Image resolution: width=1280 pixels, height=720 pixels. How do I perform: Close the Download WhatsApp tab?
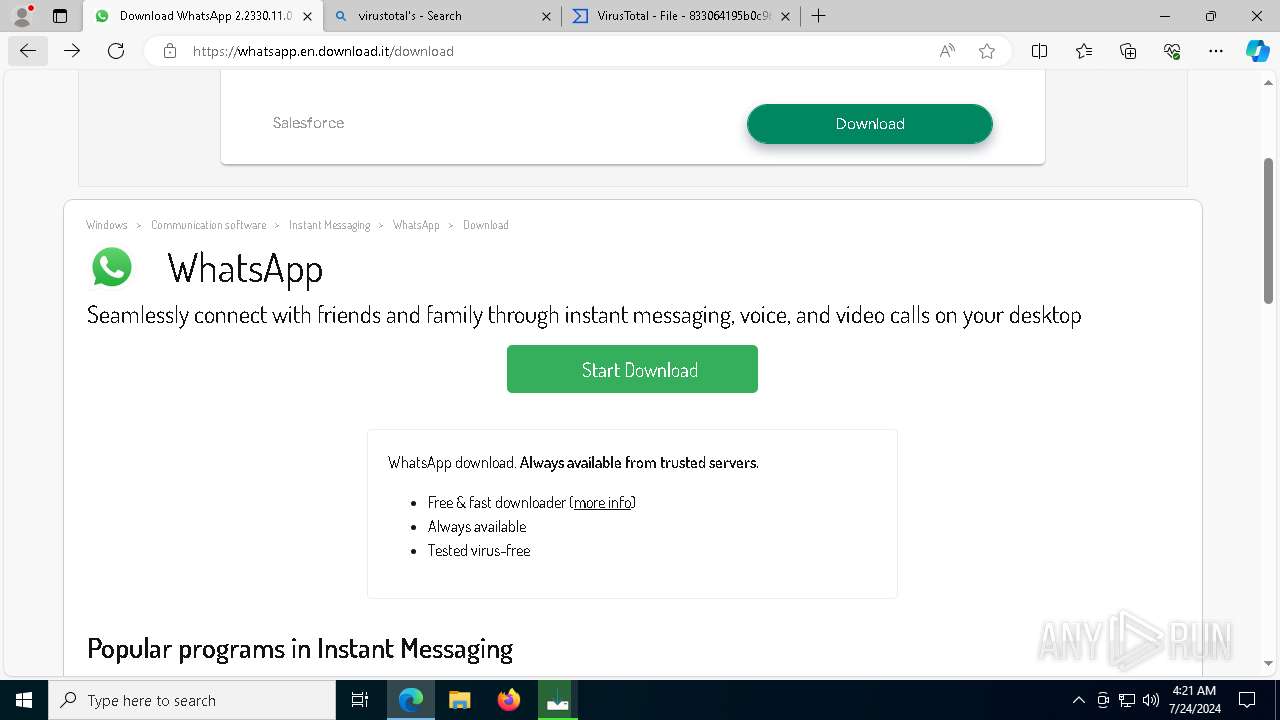click(307, 16)
